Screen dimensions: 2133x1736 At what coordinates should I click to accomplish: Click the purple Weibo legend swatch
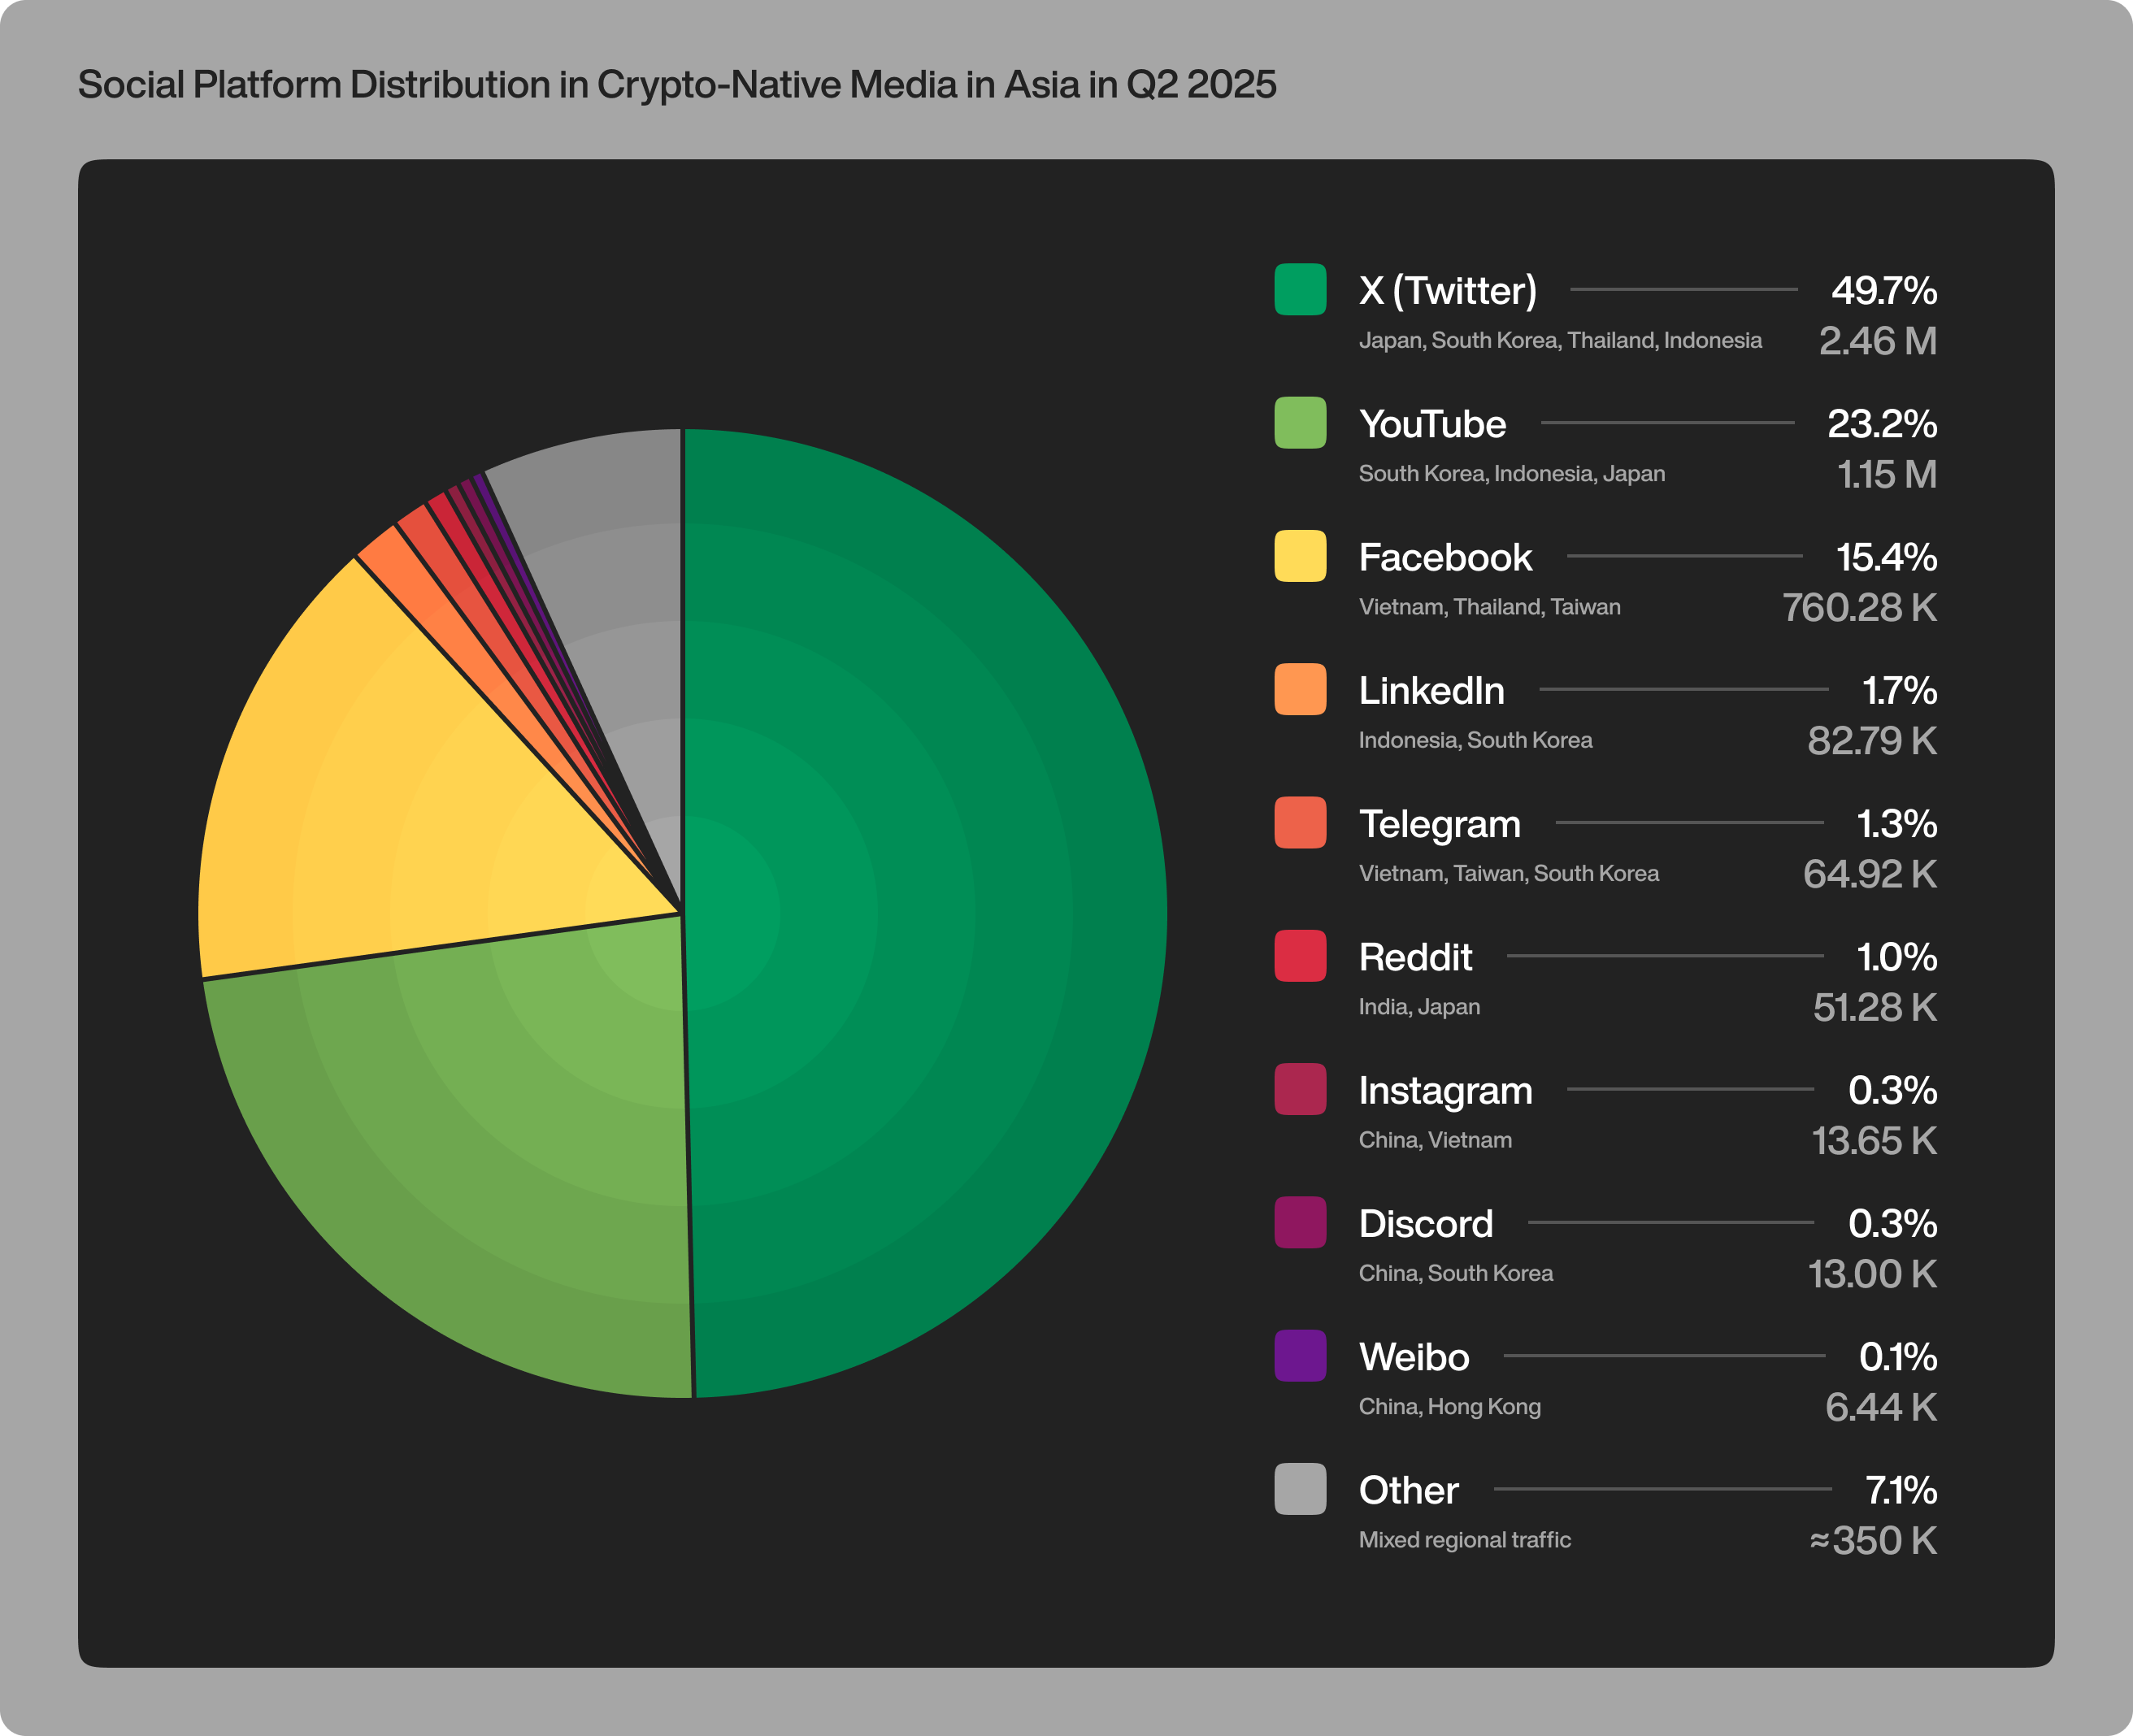[x=1300, y=1356]
